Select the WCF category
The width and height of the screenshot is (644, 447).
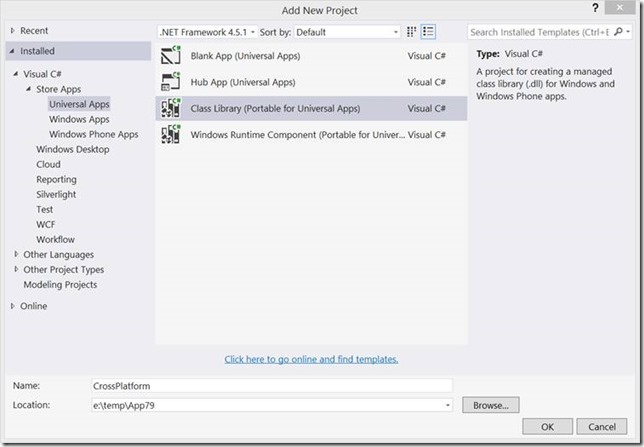[x=45, y=224]
